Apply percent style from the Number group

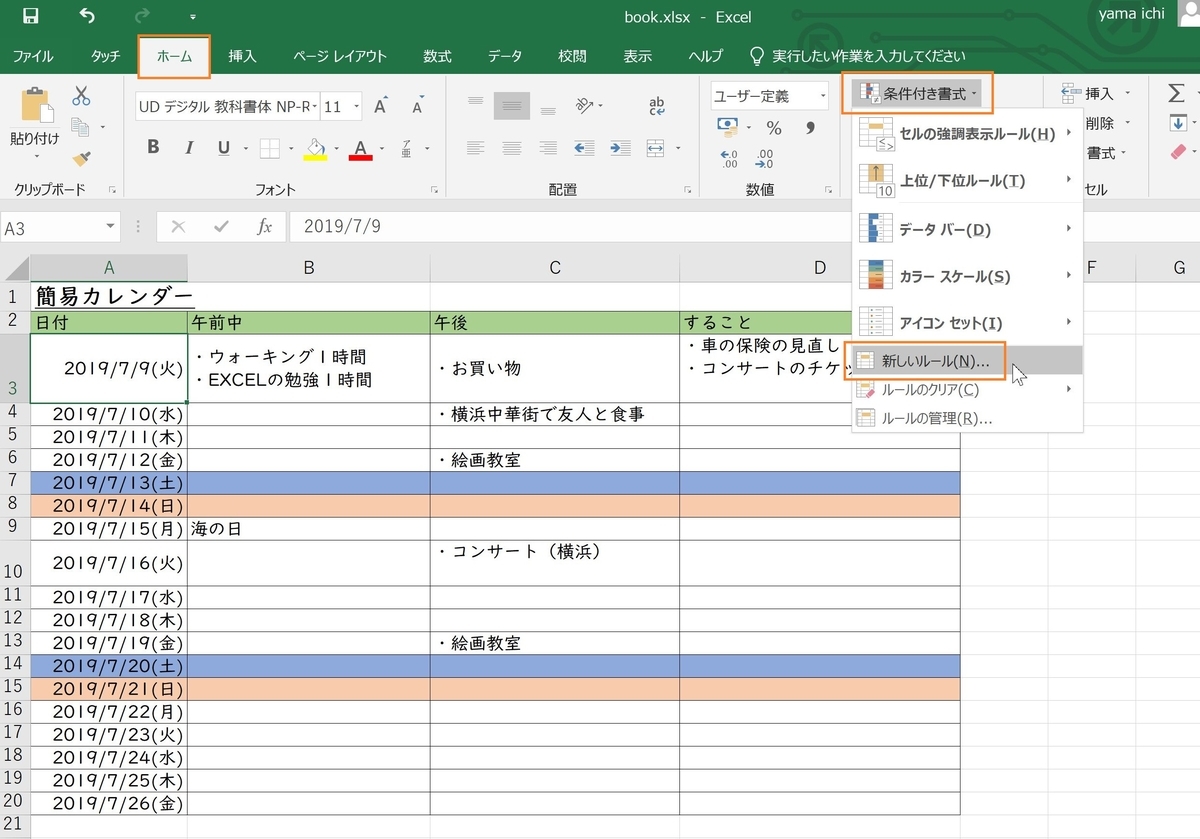(x=776, y=128)
